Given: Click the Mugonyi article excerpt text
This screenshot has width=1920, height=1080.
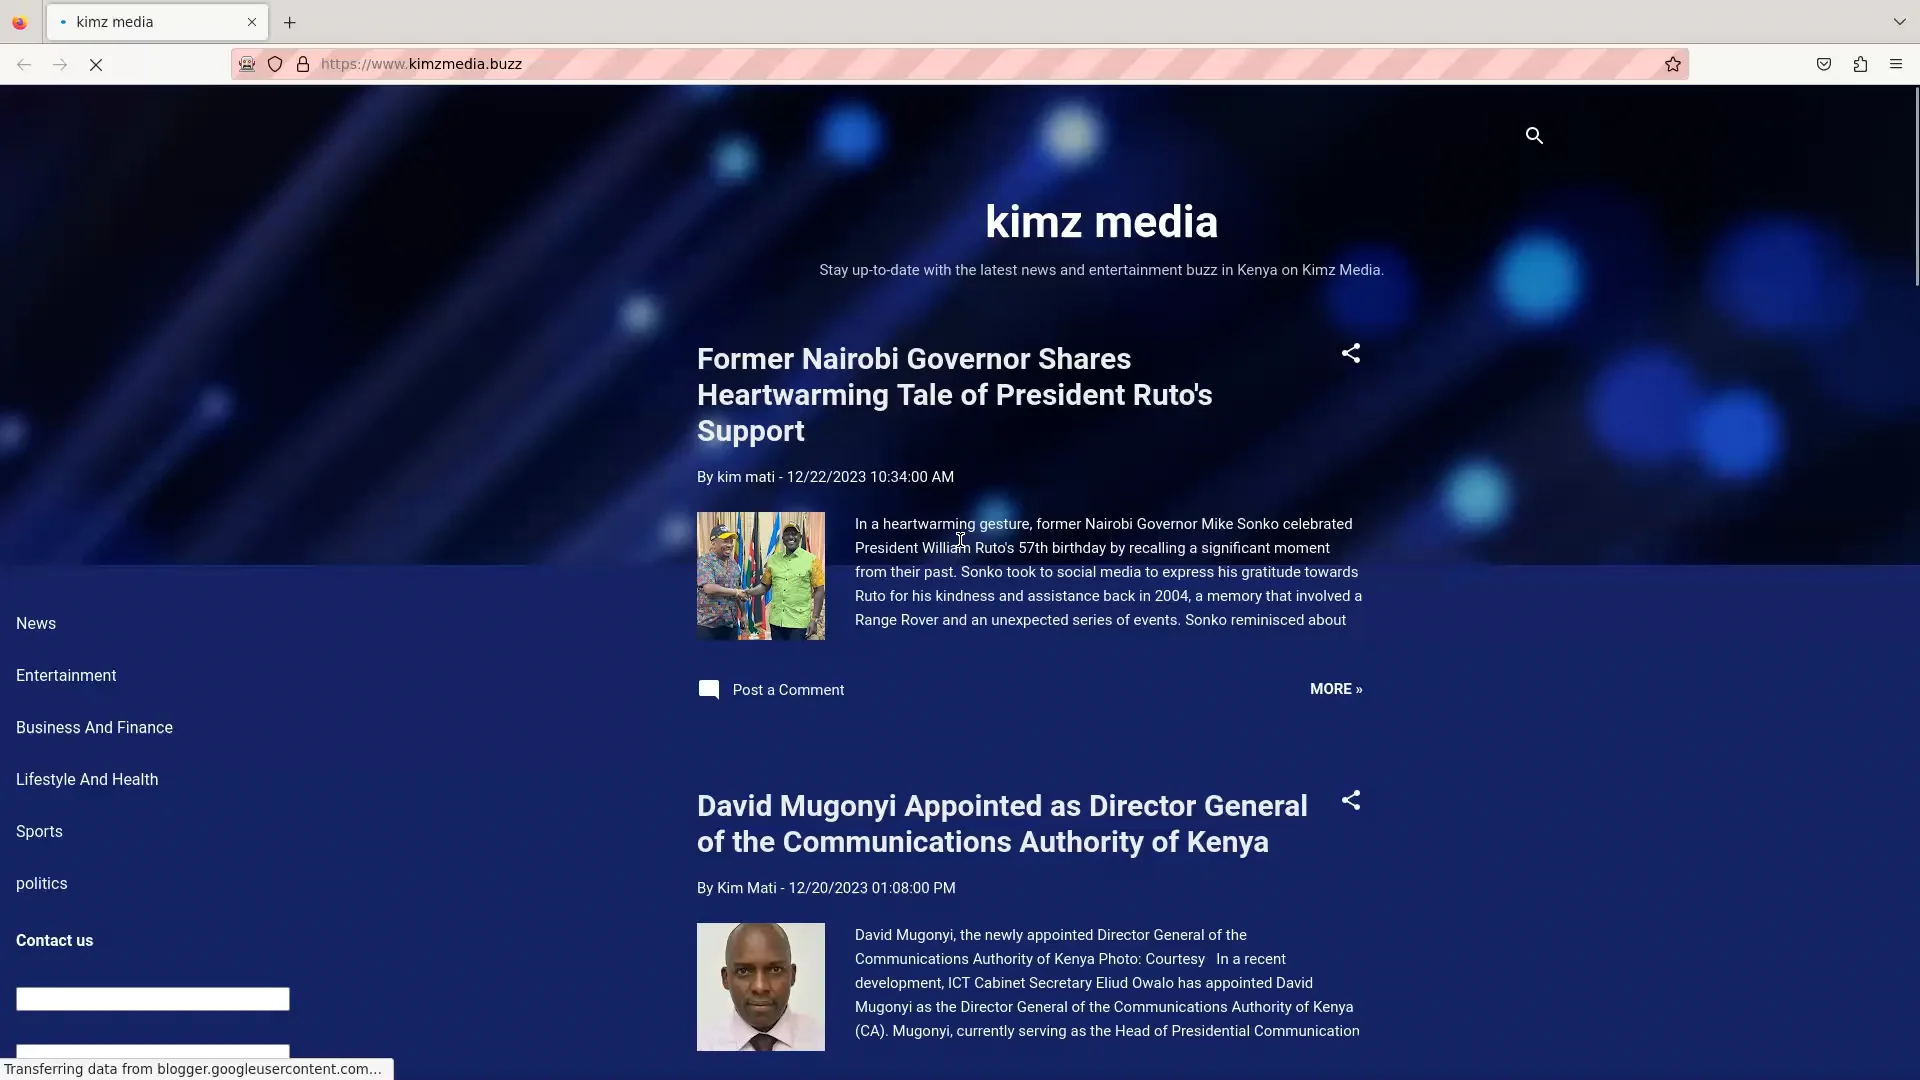Looking at the screenshot, I should pyautogui.click(x=1107, y=983).
